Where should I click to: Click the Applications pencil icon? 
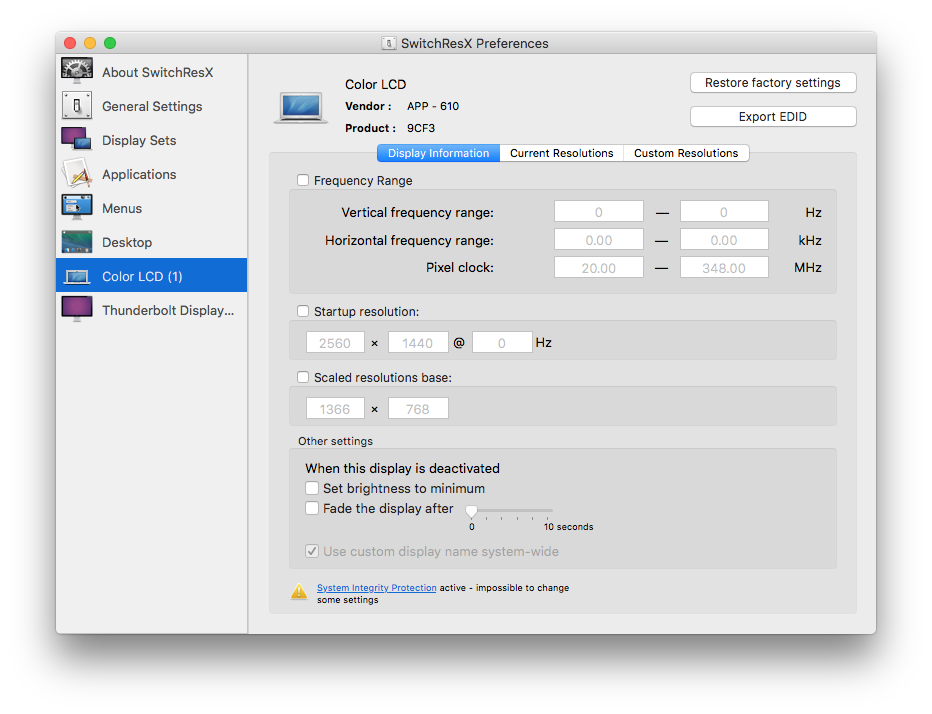click(x=77, y=174)
